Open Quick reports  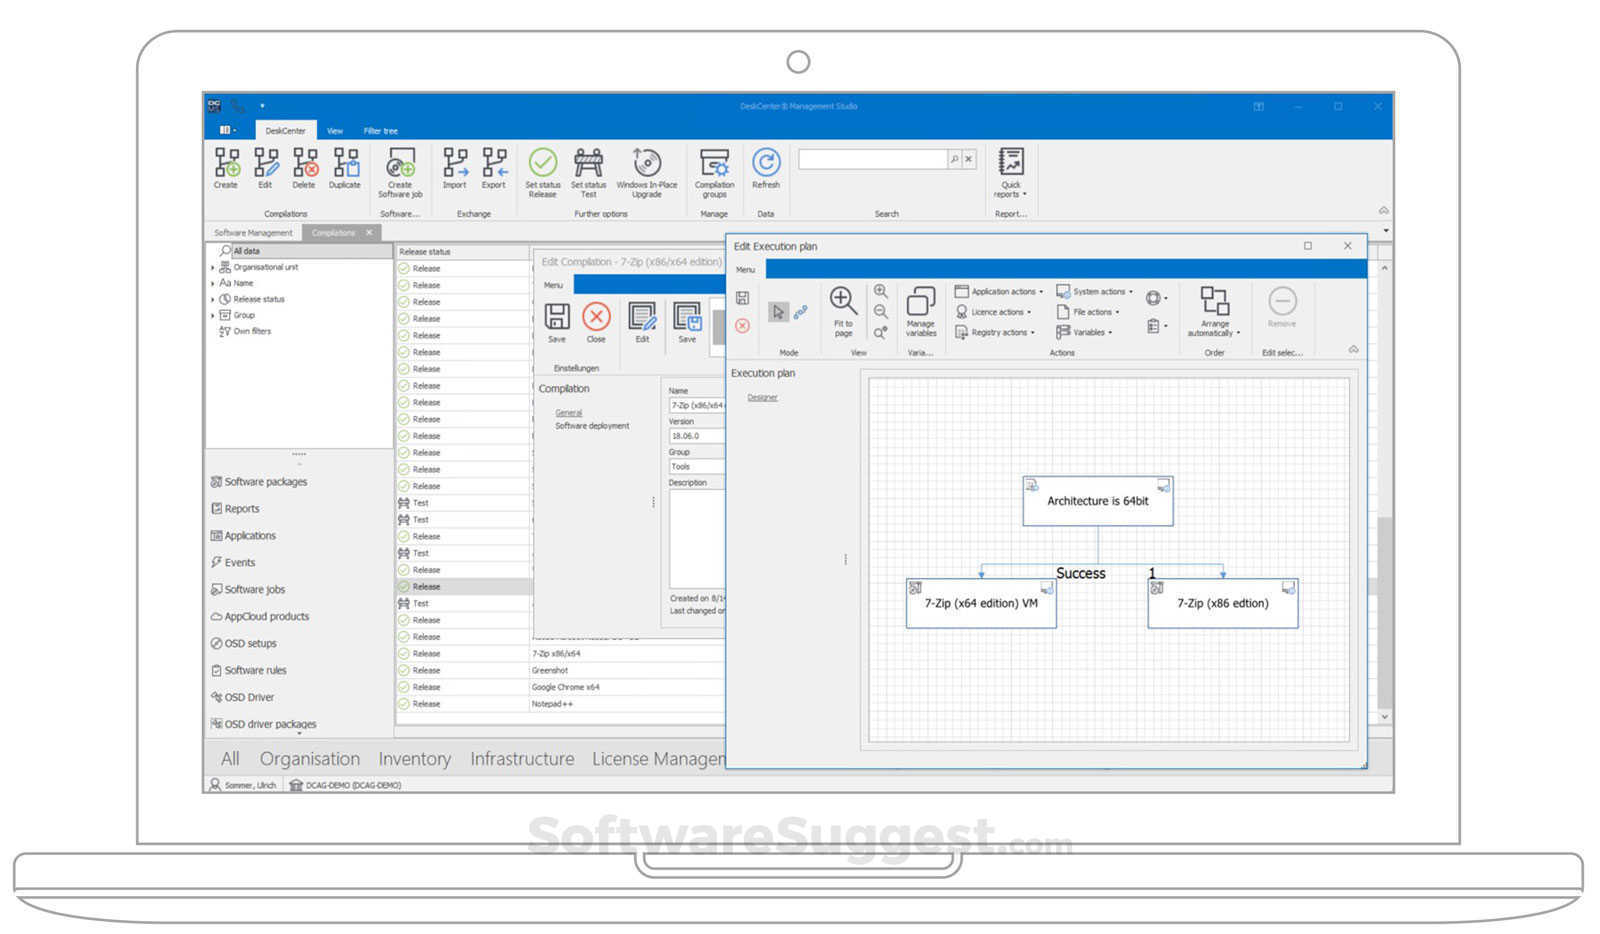pyautogui.click(x=1011, y=170)
